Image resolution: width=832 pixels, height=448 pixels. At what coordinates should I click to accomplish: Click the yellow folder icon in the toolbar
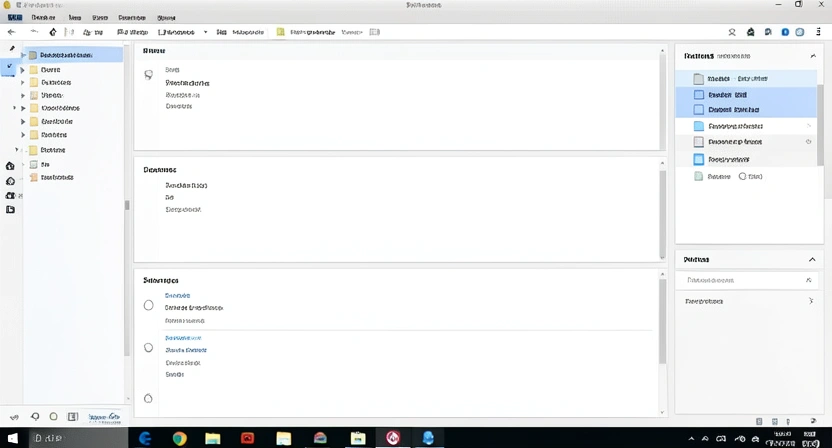(x=281, y=32)
